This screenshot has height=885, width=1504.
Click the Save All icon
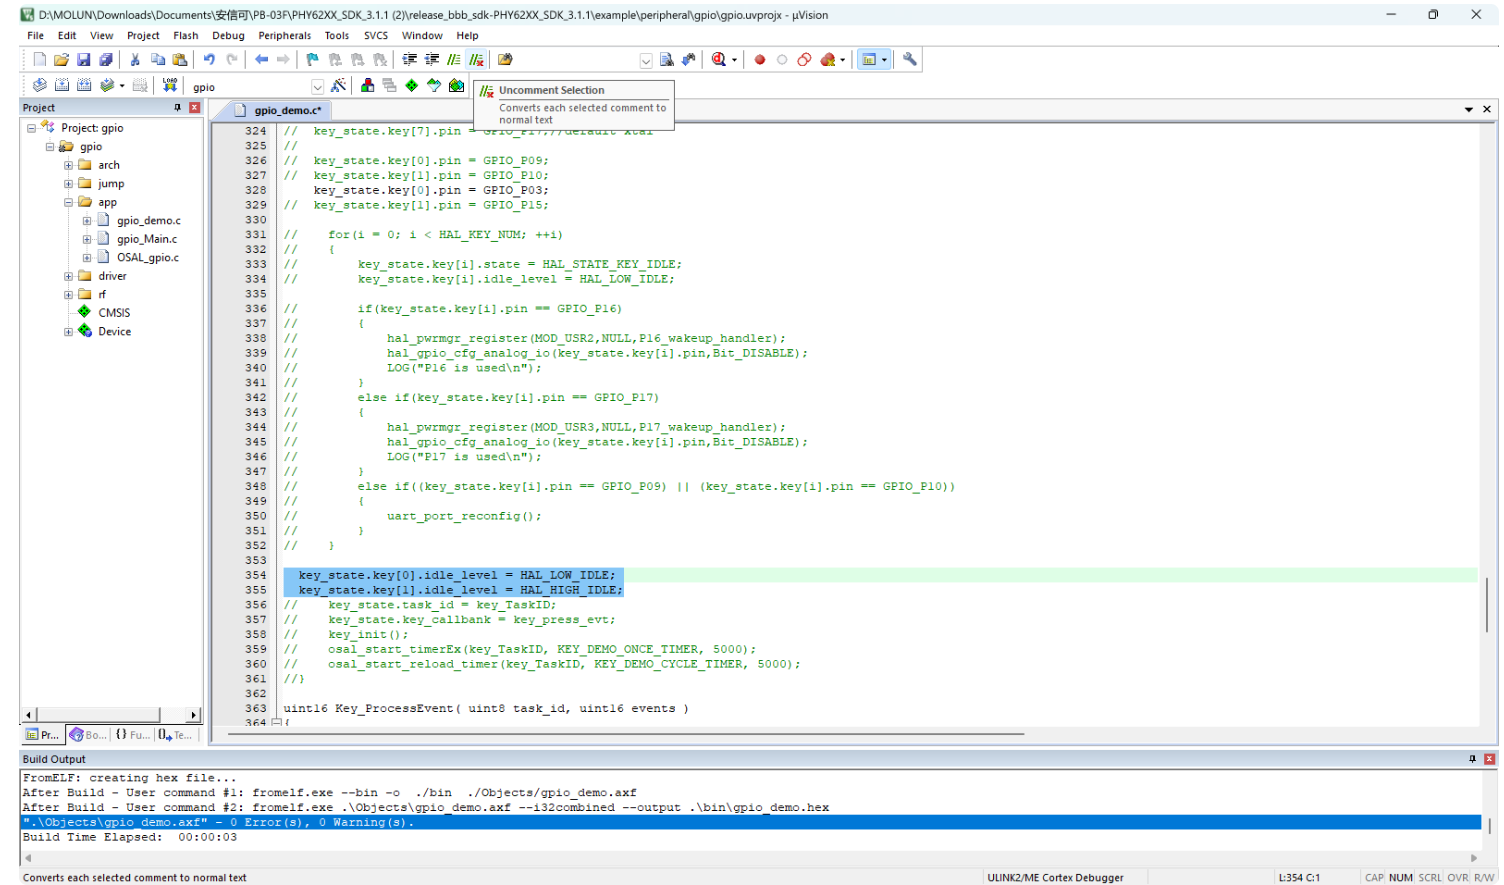(106, 60)
